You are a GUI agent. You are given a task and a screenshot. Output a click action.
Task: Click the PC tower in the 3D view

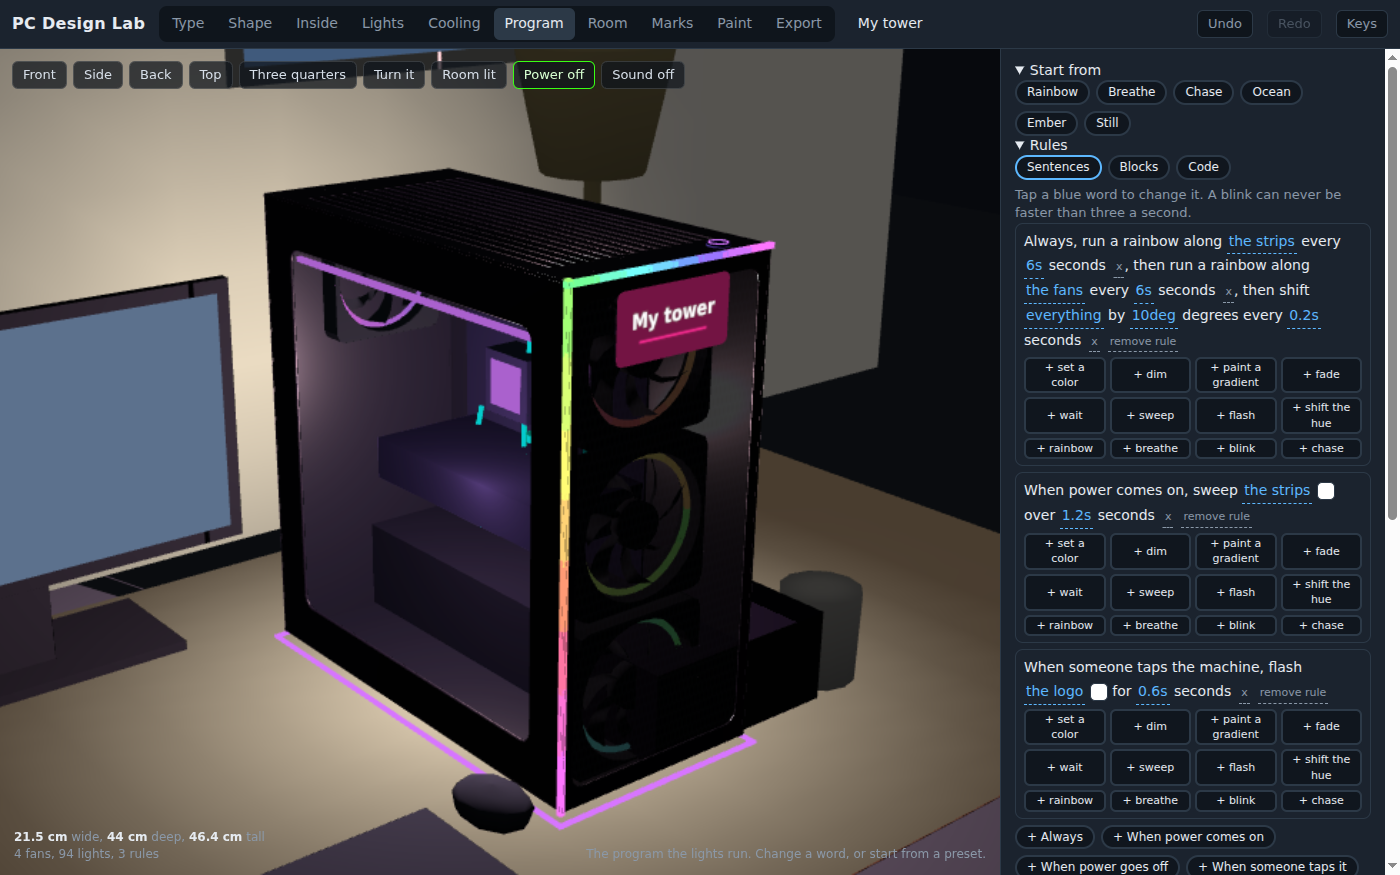(520, 500)
